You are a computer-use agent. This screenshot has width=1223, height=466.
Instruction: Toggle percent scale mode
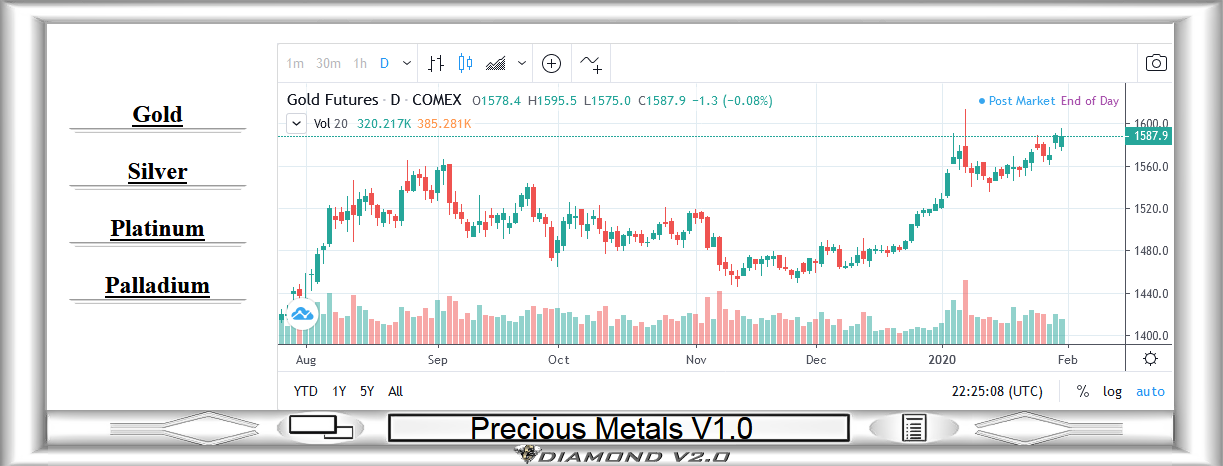(1082, 392)
